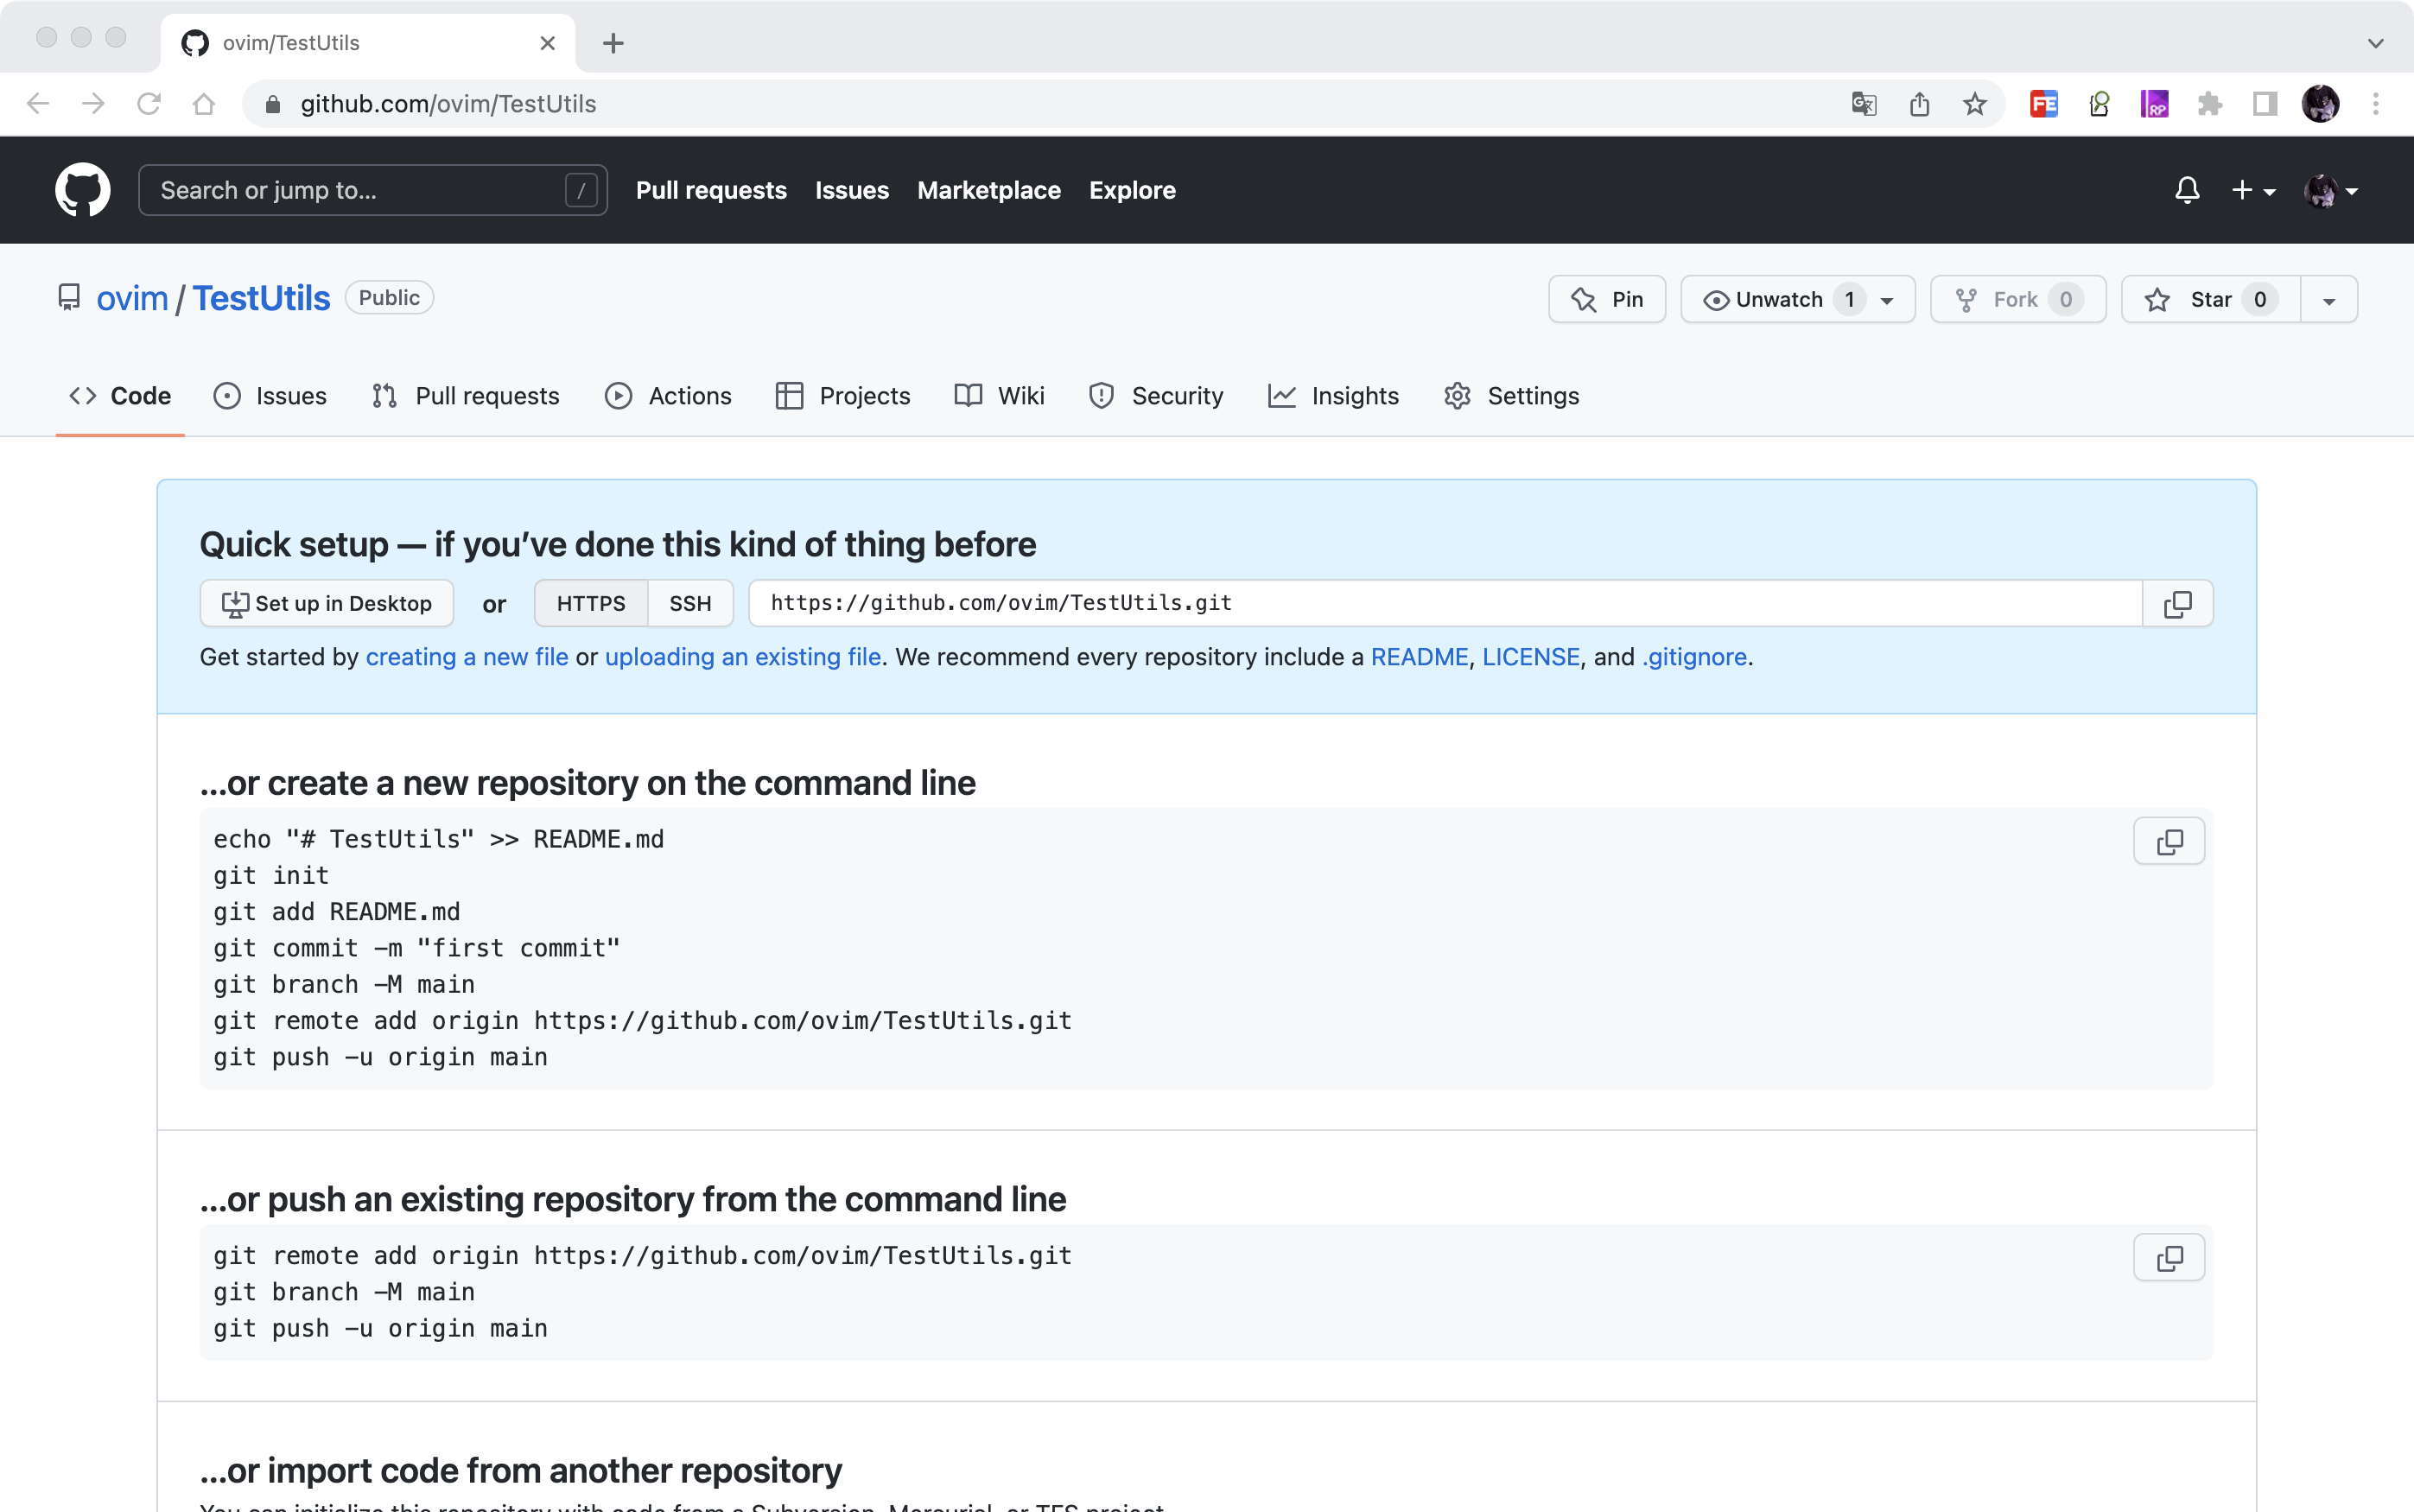Viewport: 2414px width, 1512px height.
Task: Open the plus create-new dropdown
Action: (2253, 190)
